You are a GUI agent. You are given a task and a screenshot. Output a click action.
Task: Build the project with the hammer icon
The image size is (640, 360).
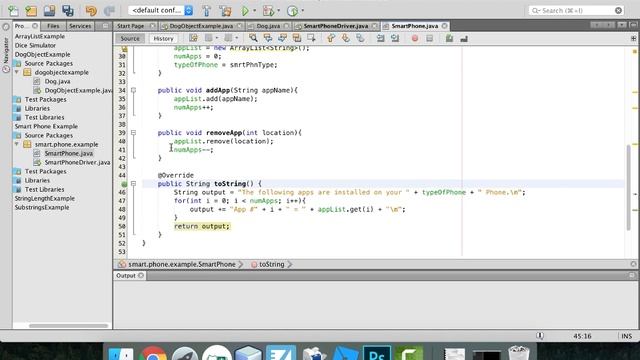coord(207,11)
